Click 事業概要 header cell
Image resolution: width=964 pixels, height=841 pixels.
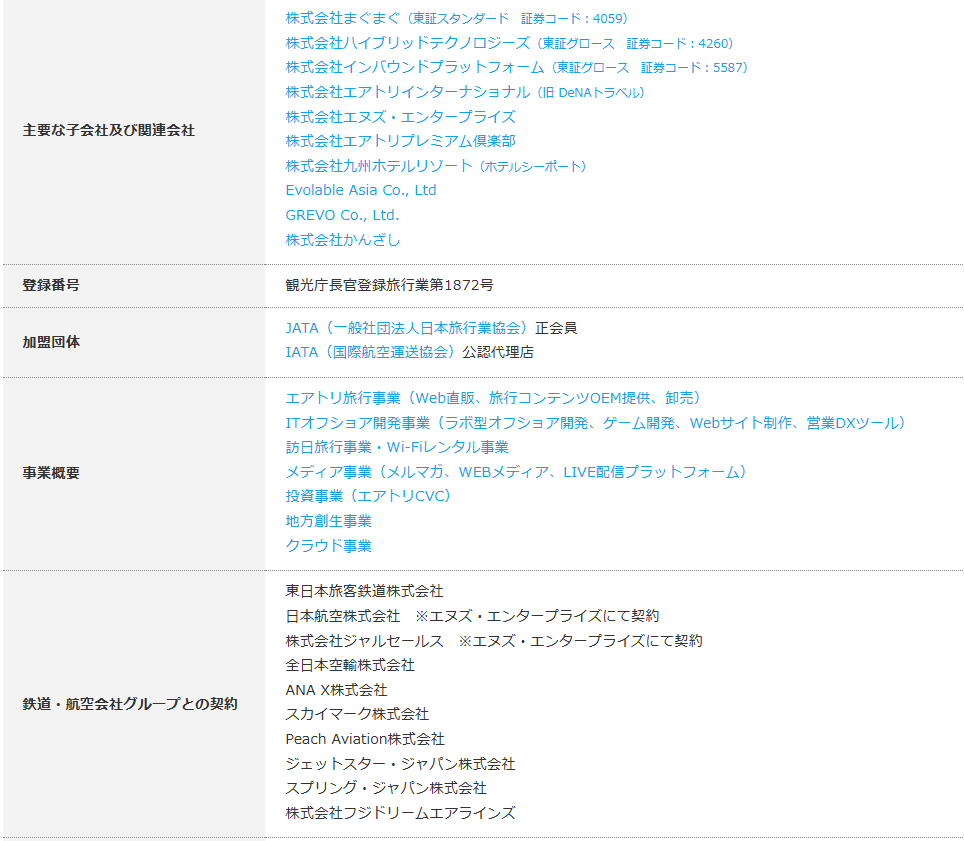[x=134, y=474]
